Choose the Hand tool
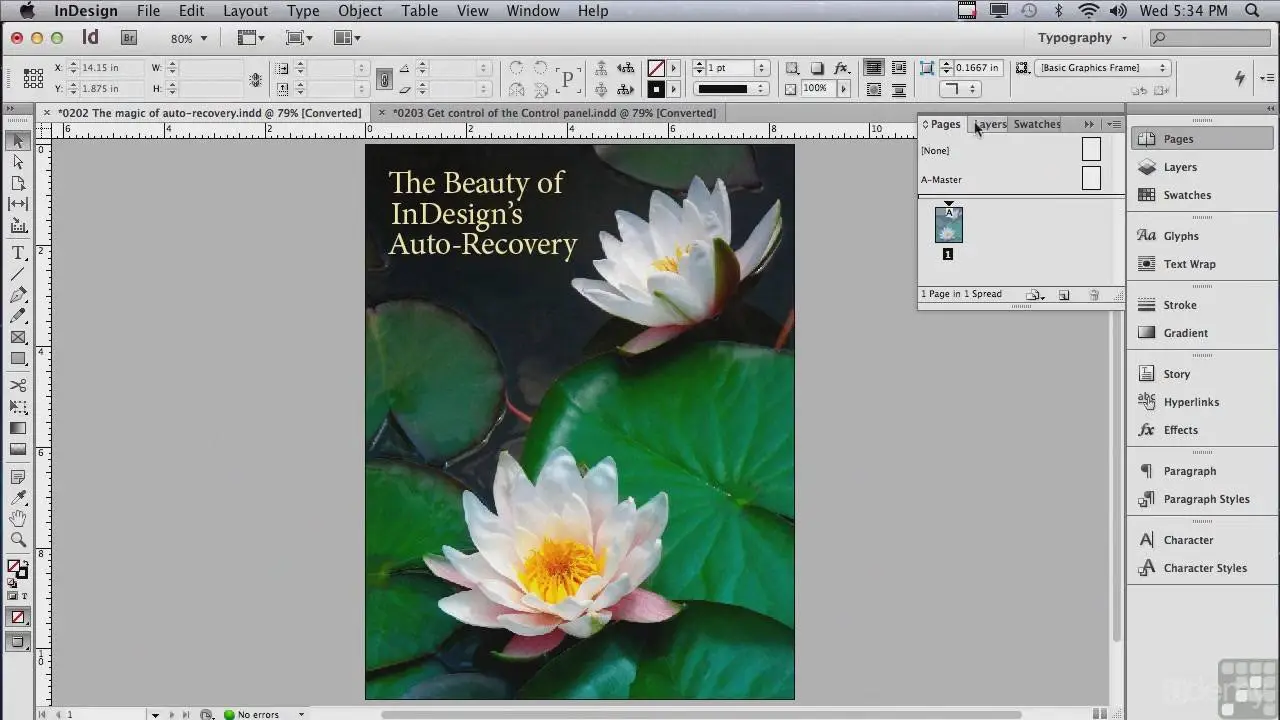Viewport: 1280px width, 720px height. click(18, 518)
